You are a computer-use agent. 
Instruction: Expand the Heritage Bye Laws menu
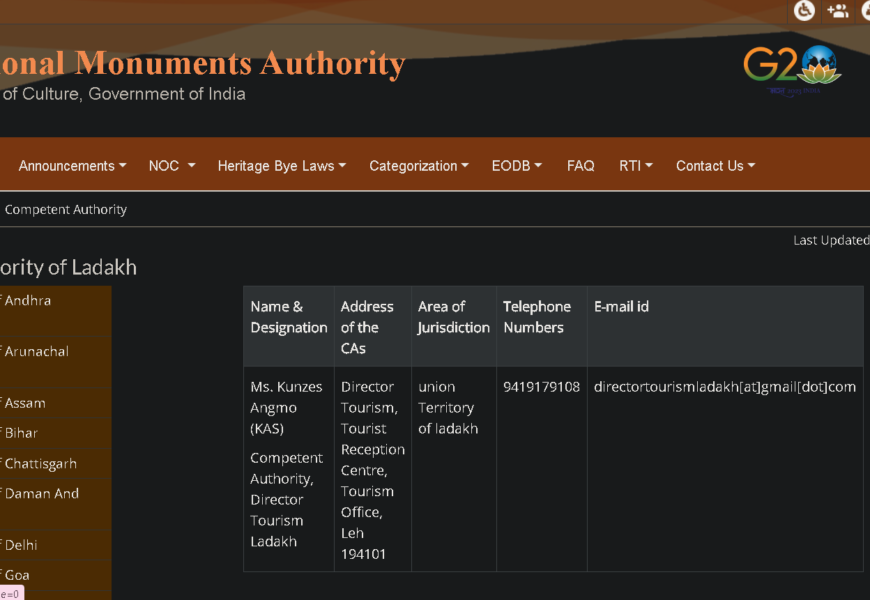click(x=282, y=165)
